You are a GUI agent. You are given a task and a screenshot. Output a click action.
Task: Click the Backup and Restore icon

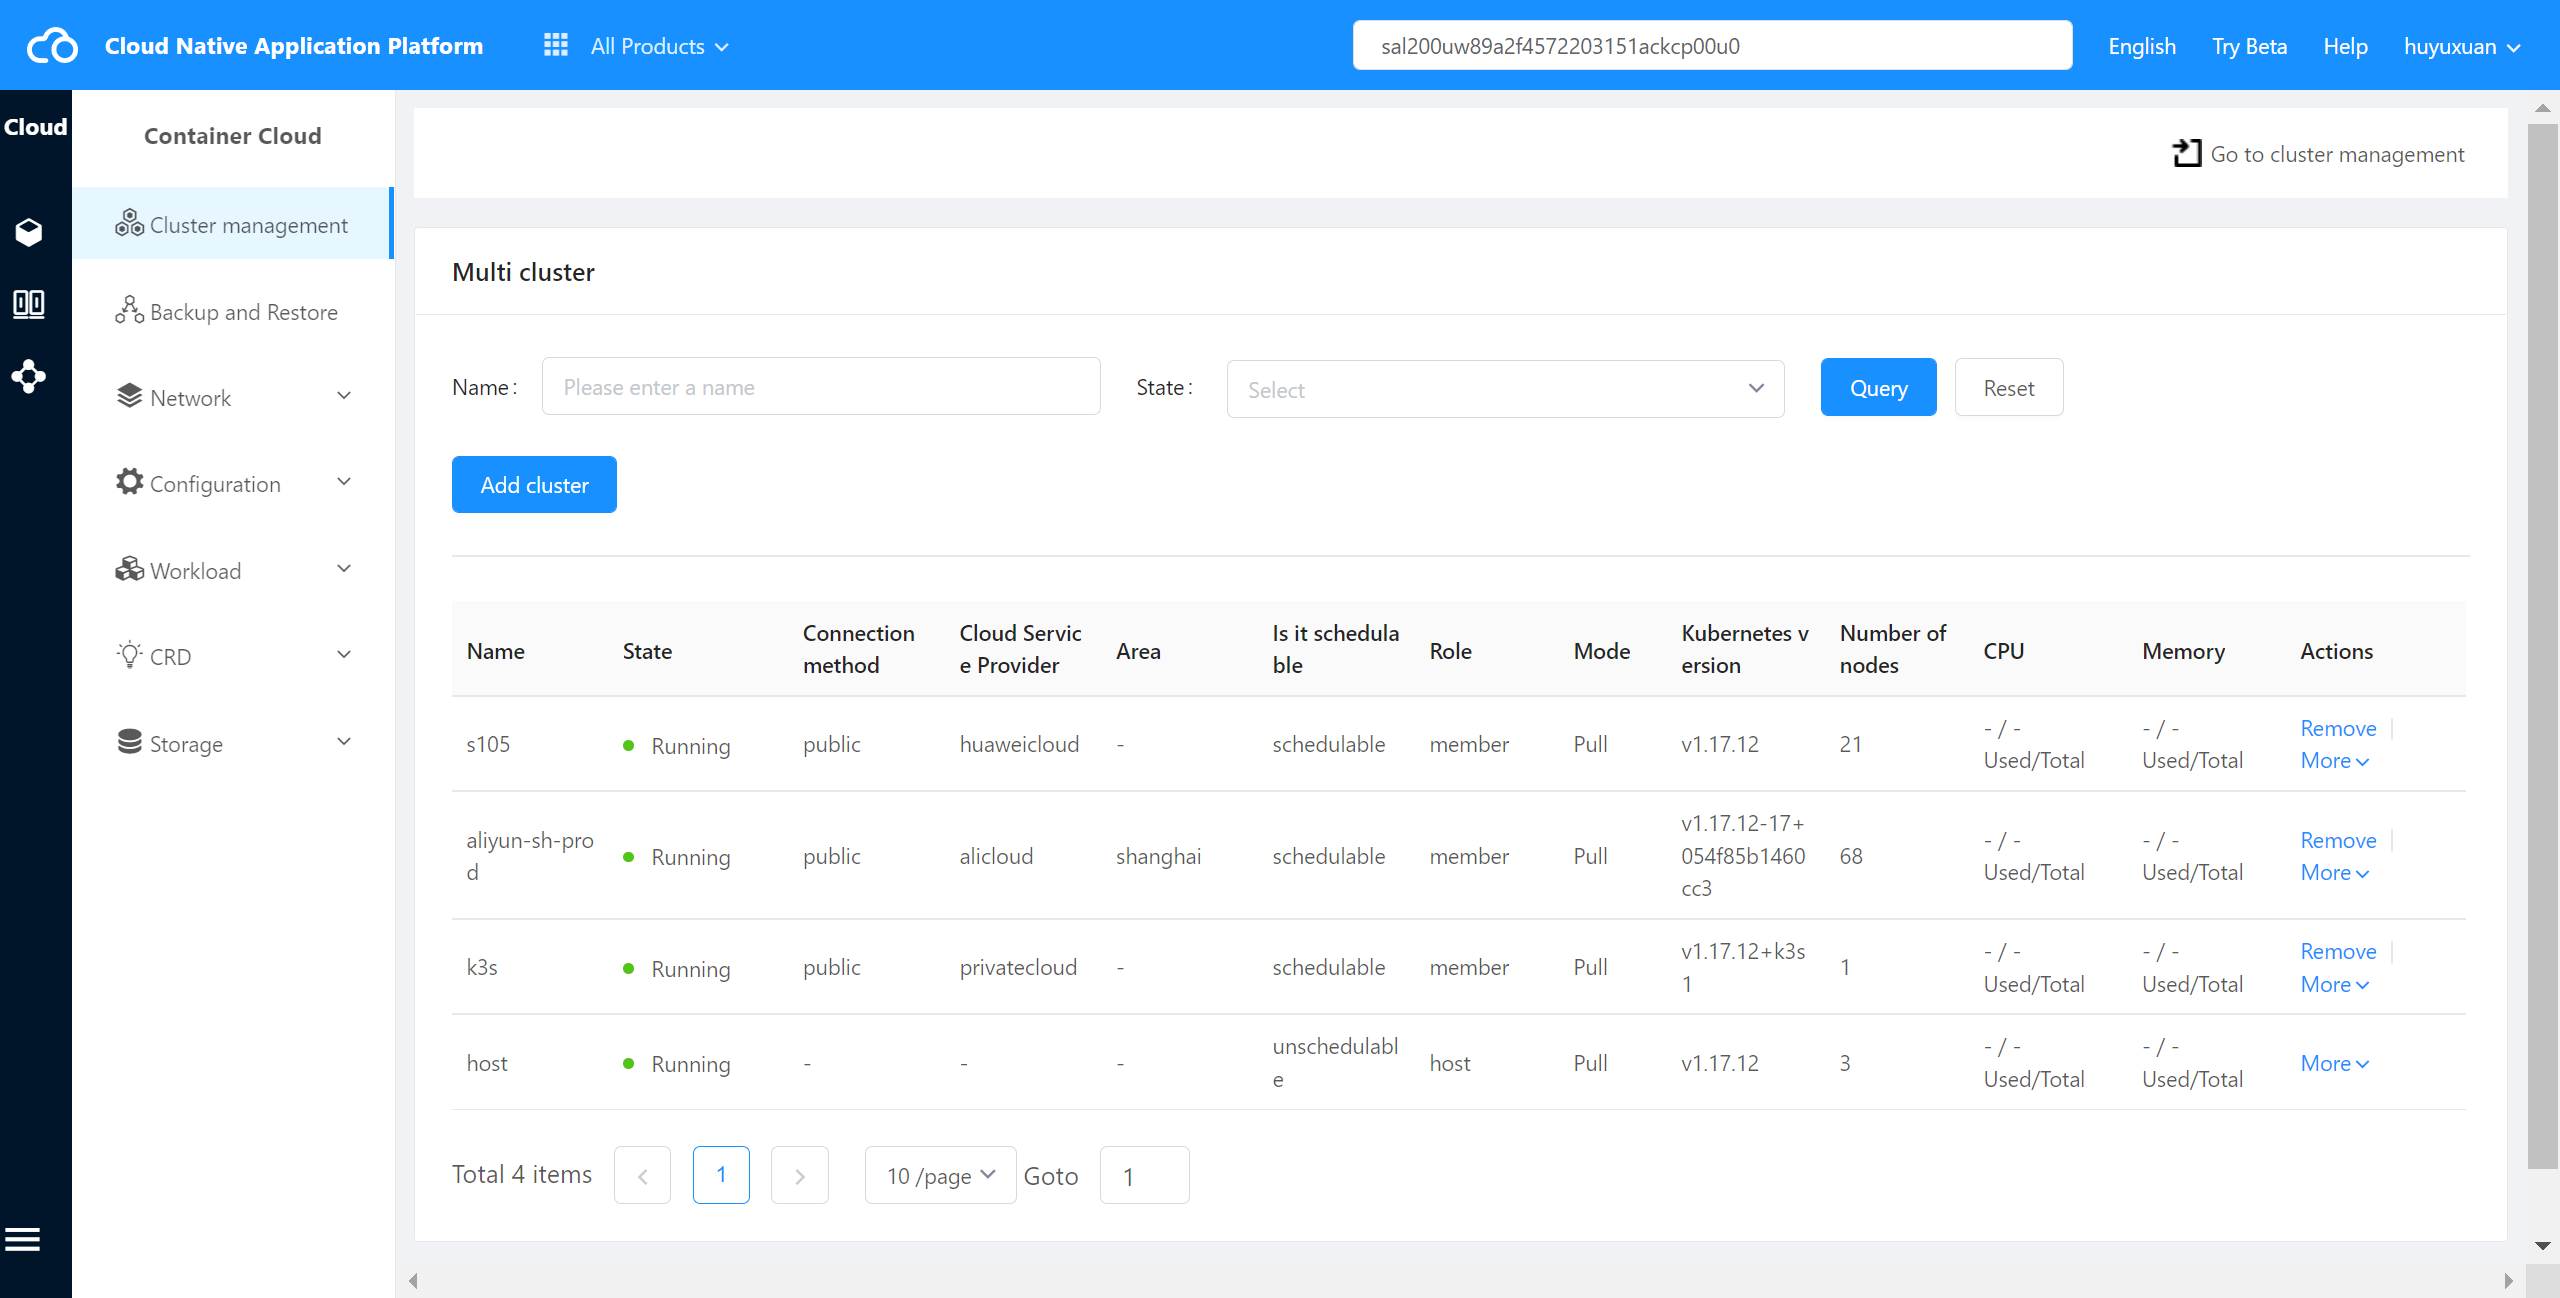129,310
